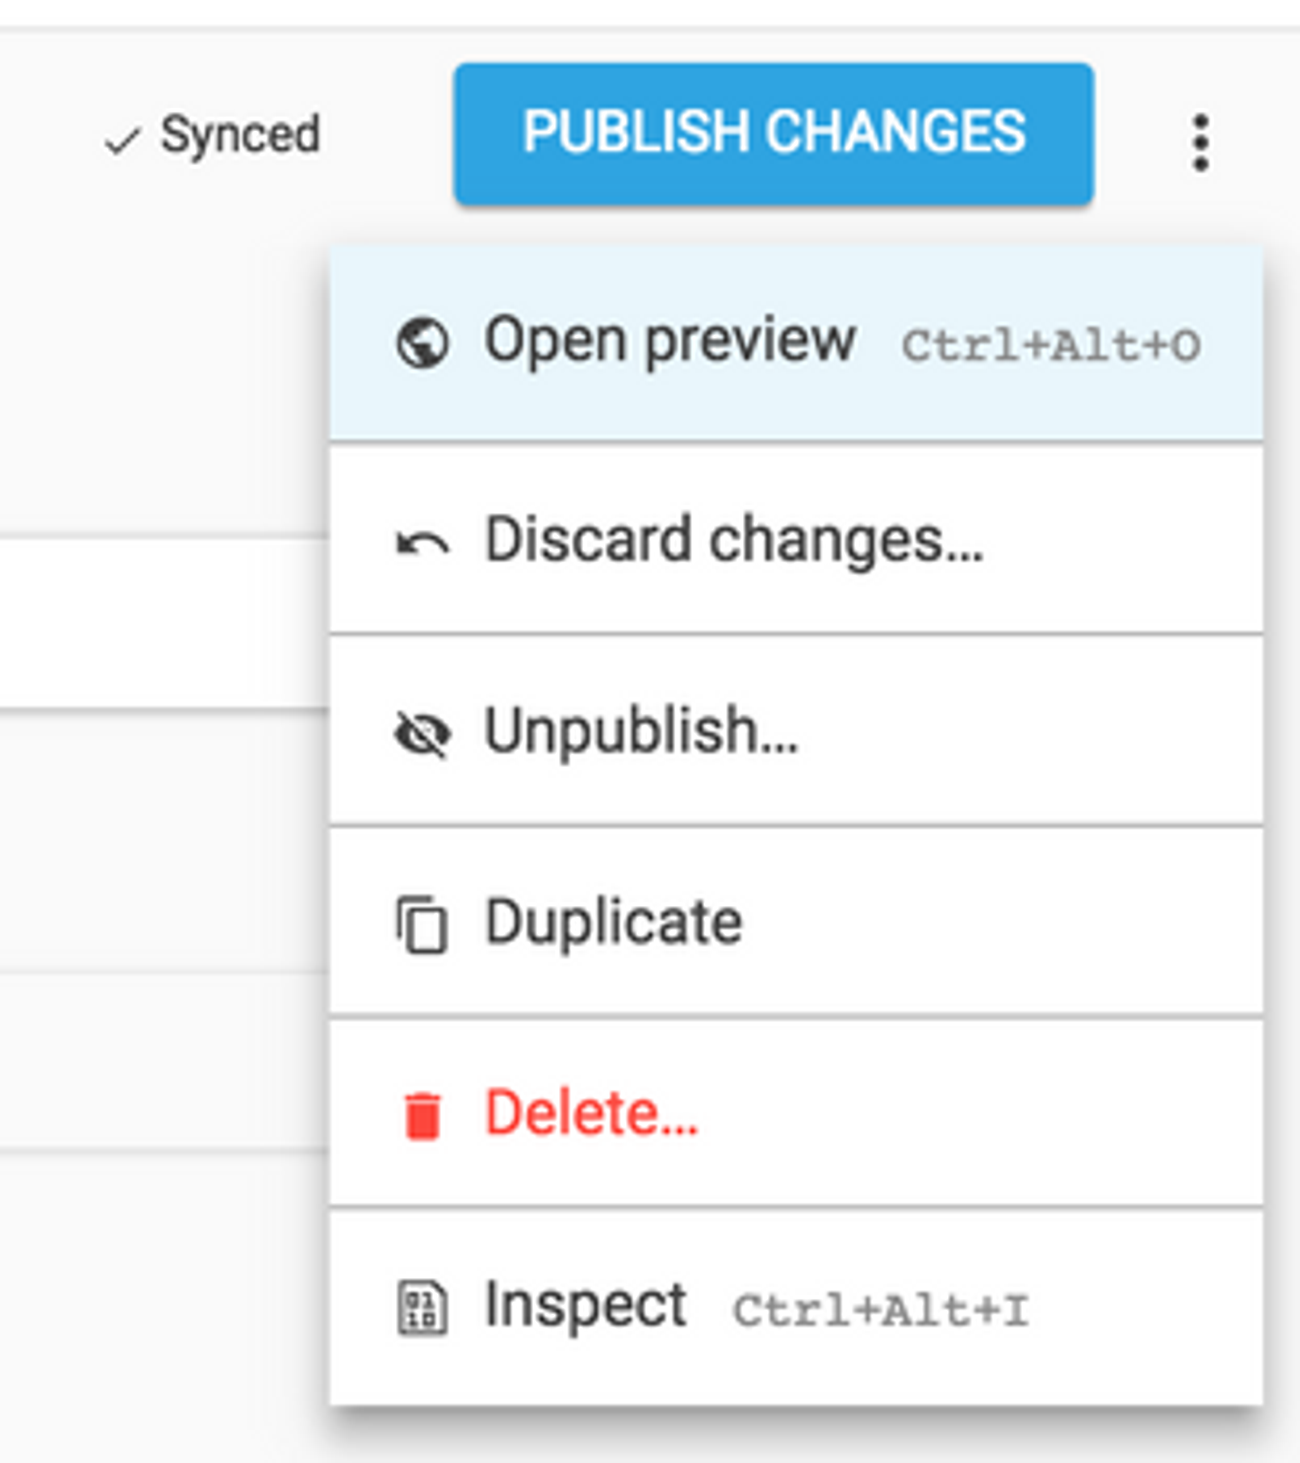Viewport: 1300px width, 1463px height.
Task: Click the Ctrl+Alt+I shortcut hint
Action: 880,1310
